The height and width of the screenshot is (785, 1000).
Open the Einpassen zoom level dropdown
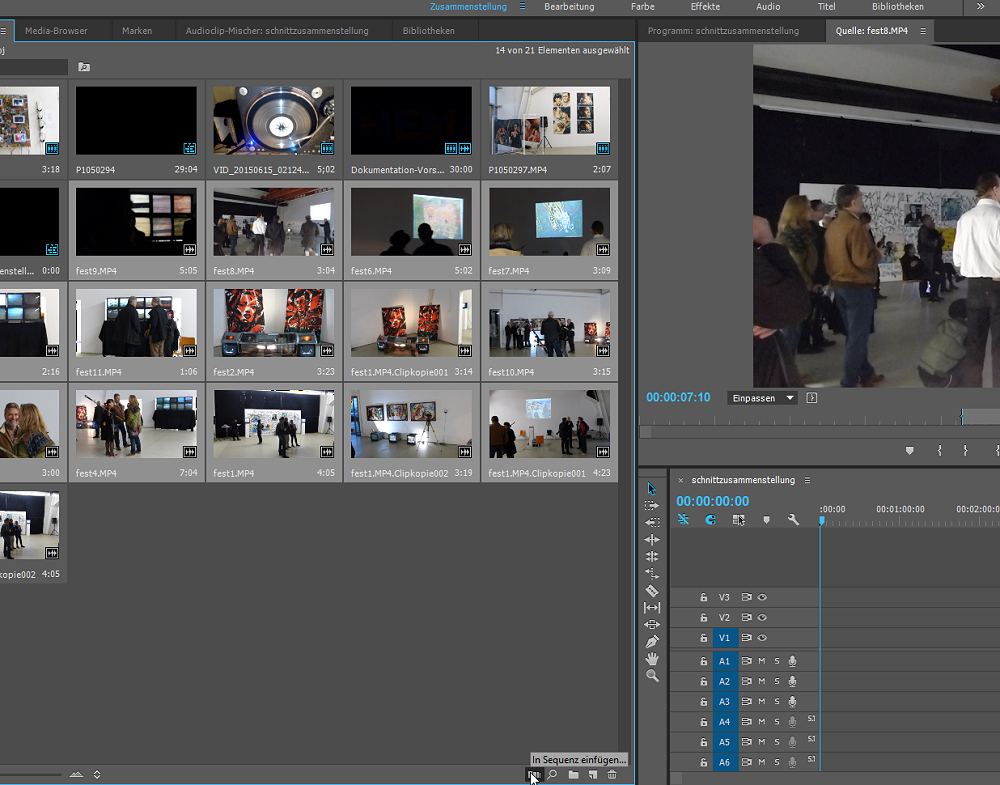[761, 398]
